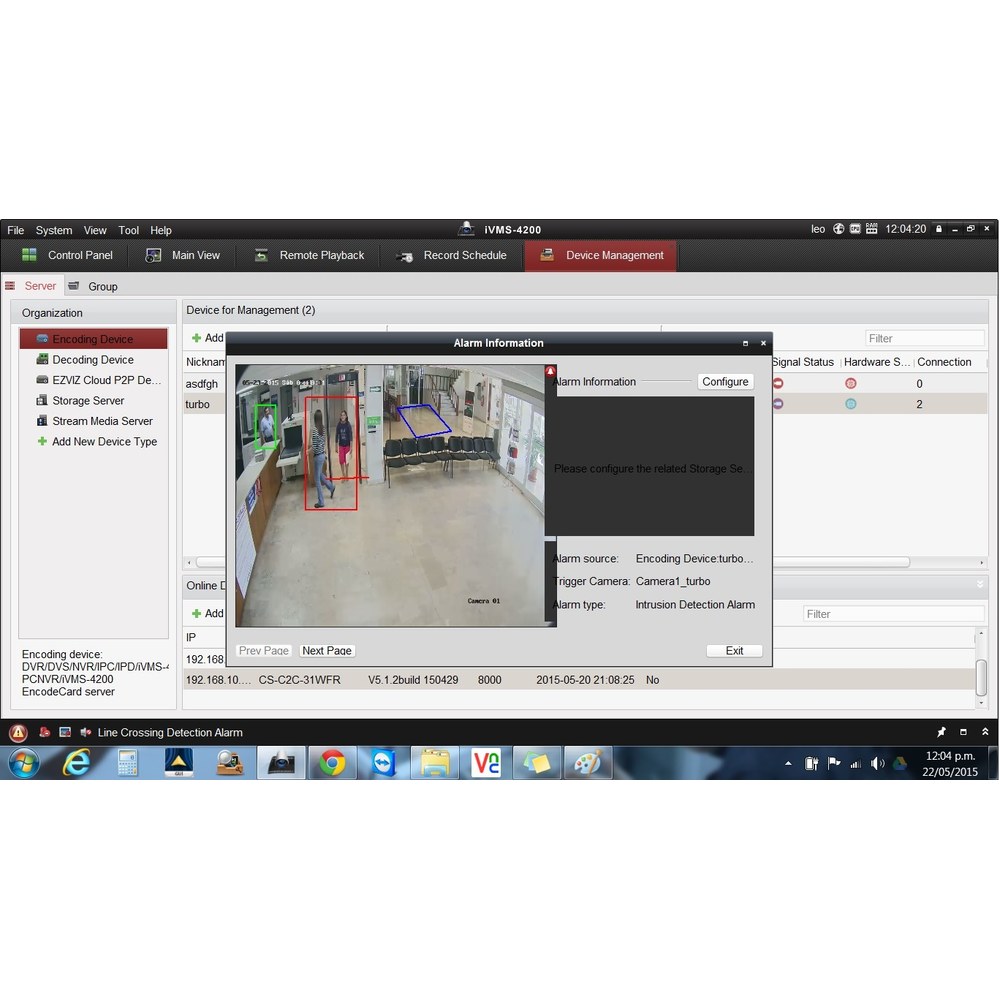Click the Connection column header
1000x1000 pixels.
click(944, 362)
